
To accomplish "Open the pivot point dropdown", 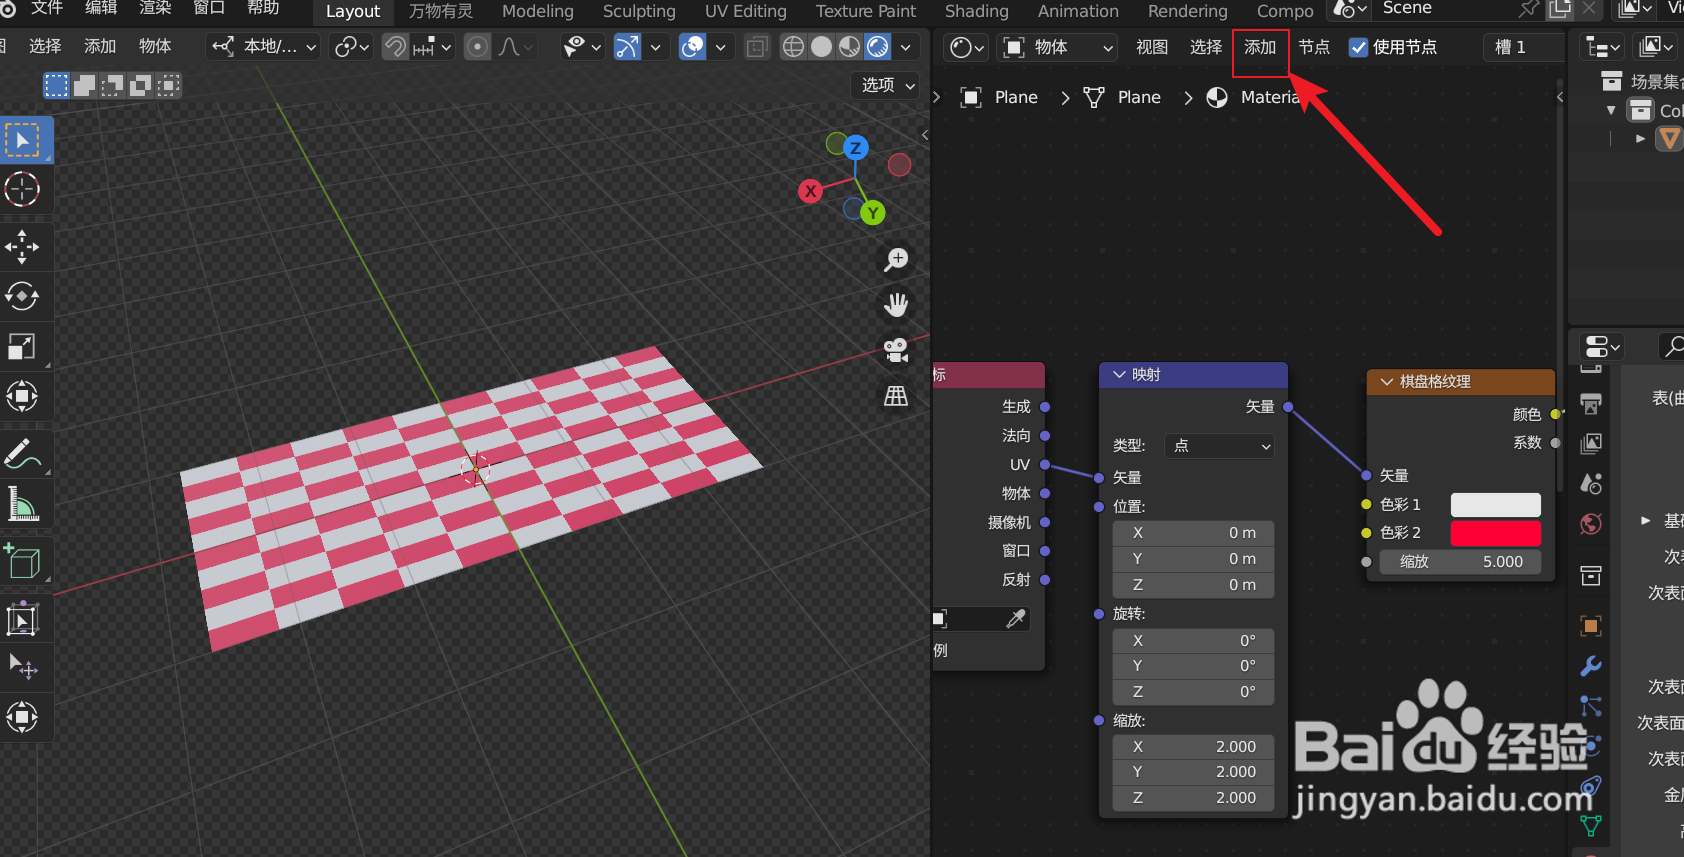I will click(352, 47).
